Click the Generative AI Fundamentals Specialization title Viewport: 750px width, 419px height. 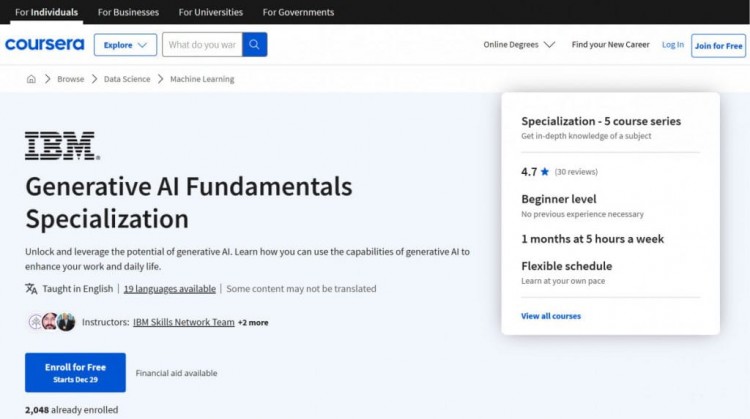(188, 202)
